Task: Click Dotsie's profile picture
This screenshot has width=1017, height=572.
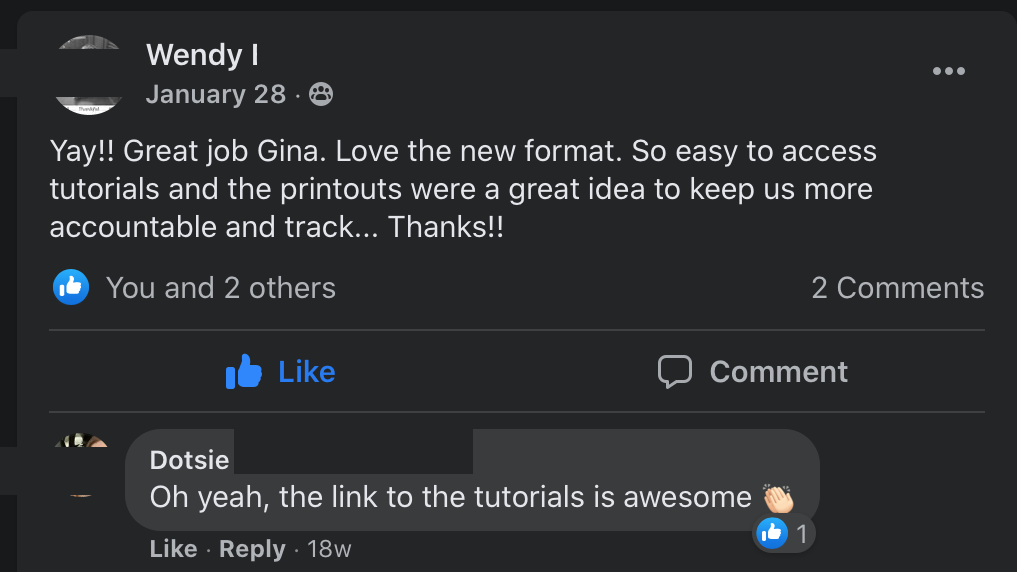Action: (x=82, y=465)
